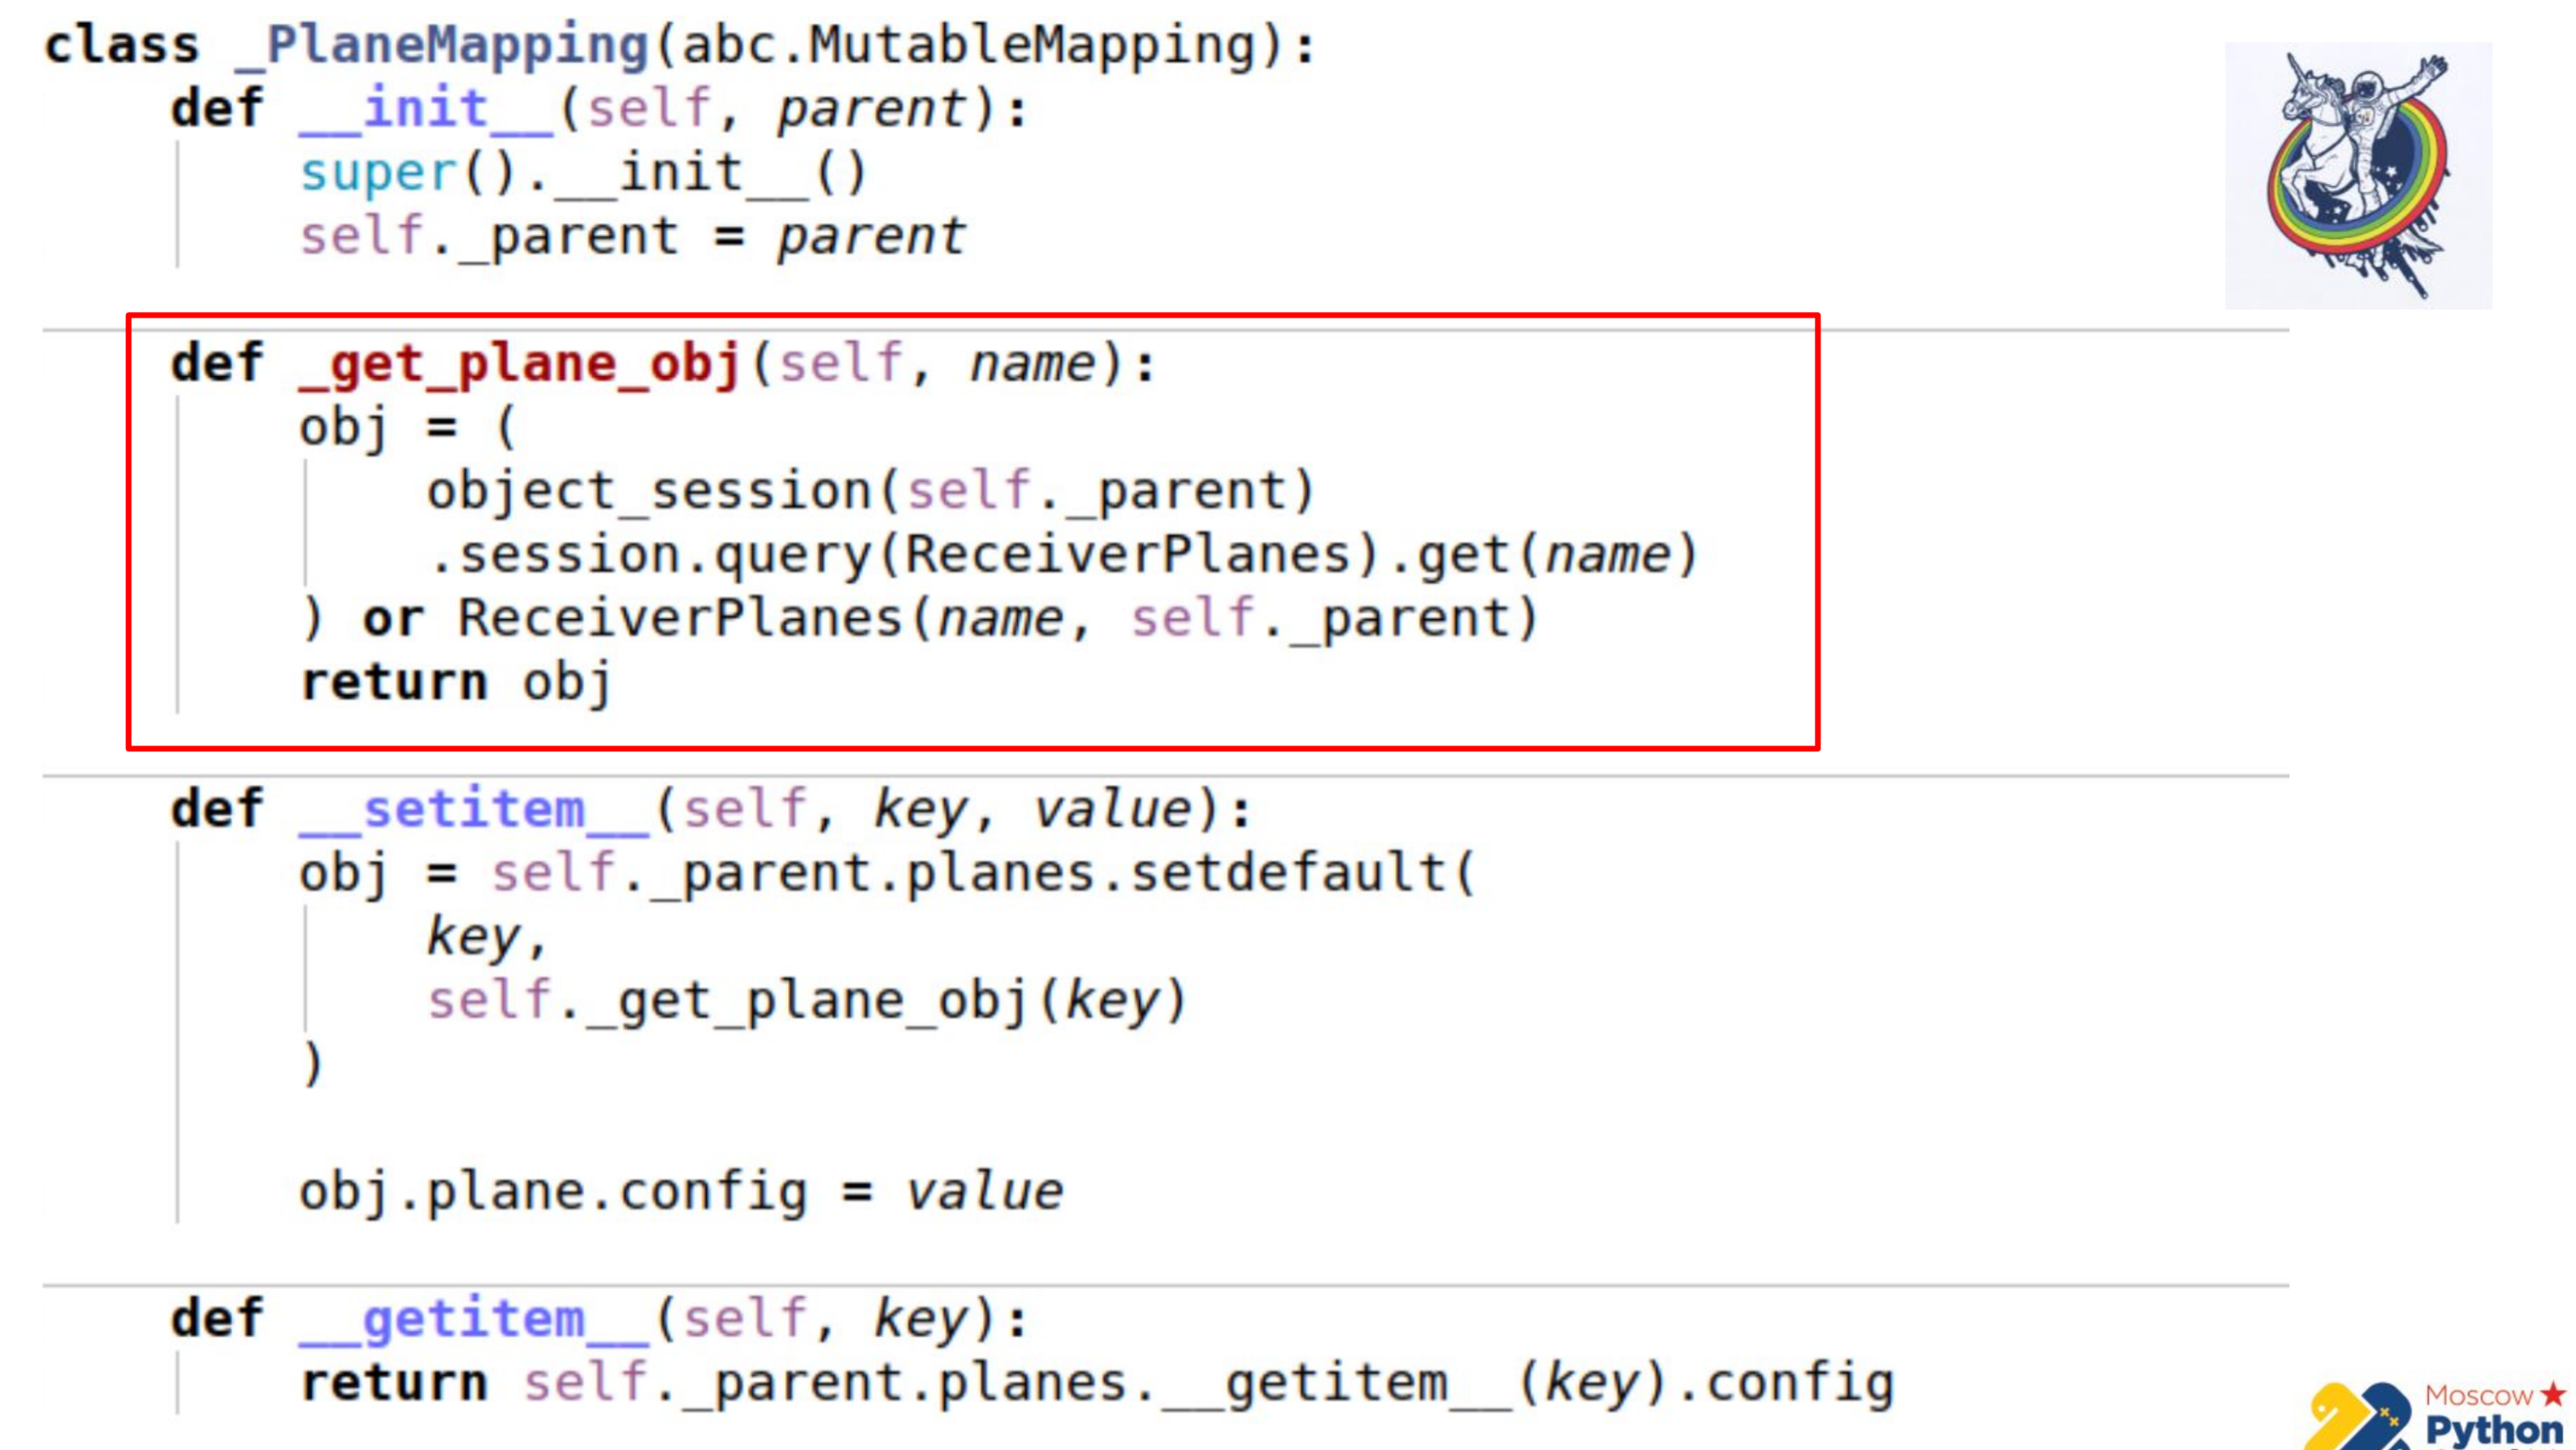2576x1450 pixels.
Task: Click 'self._parent = parent' assignment line
Action: (x=632, y=238)
